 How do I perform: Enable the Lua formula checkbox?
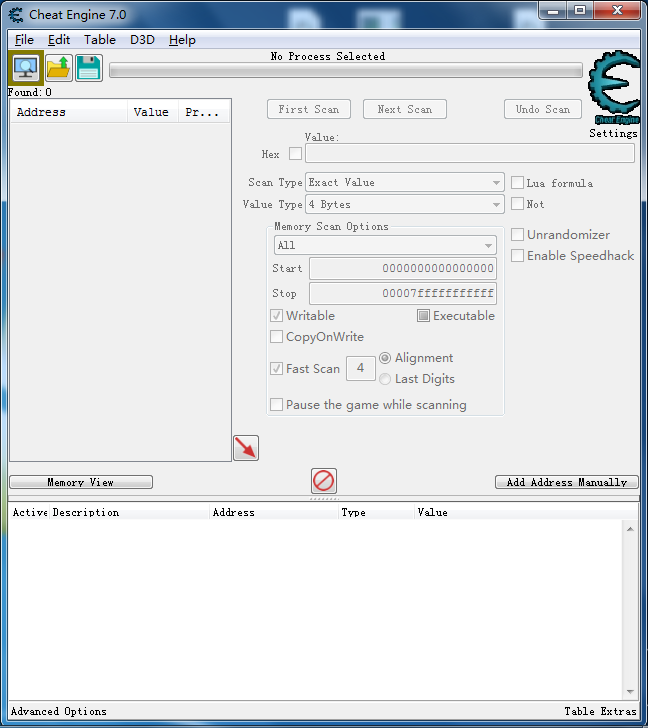tap(517, 182)
